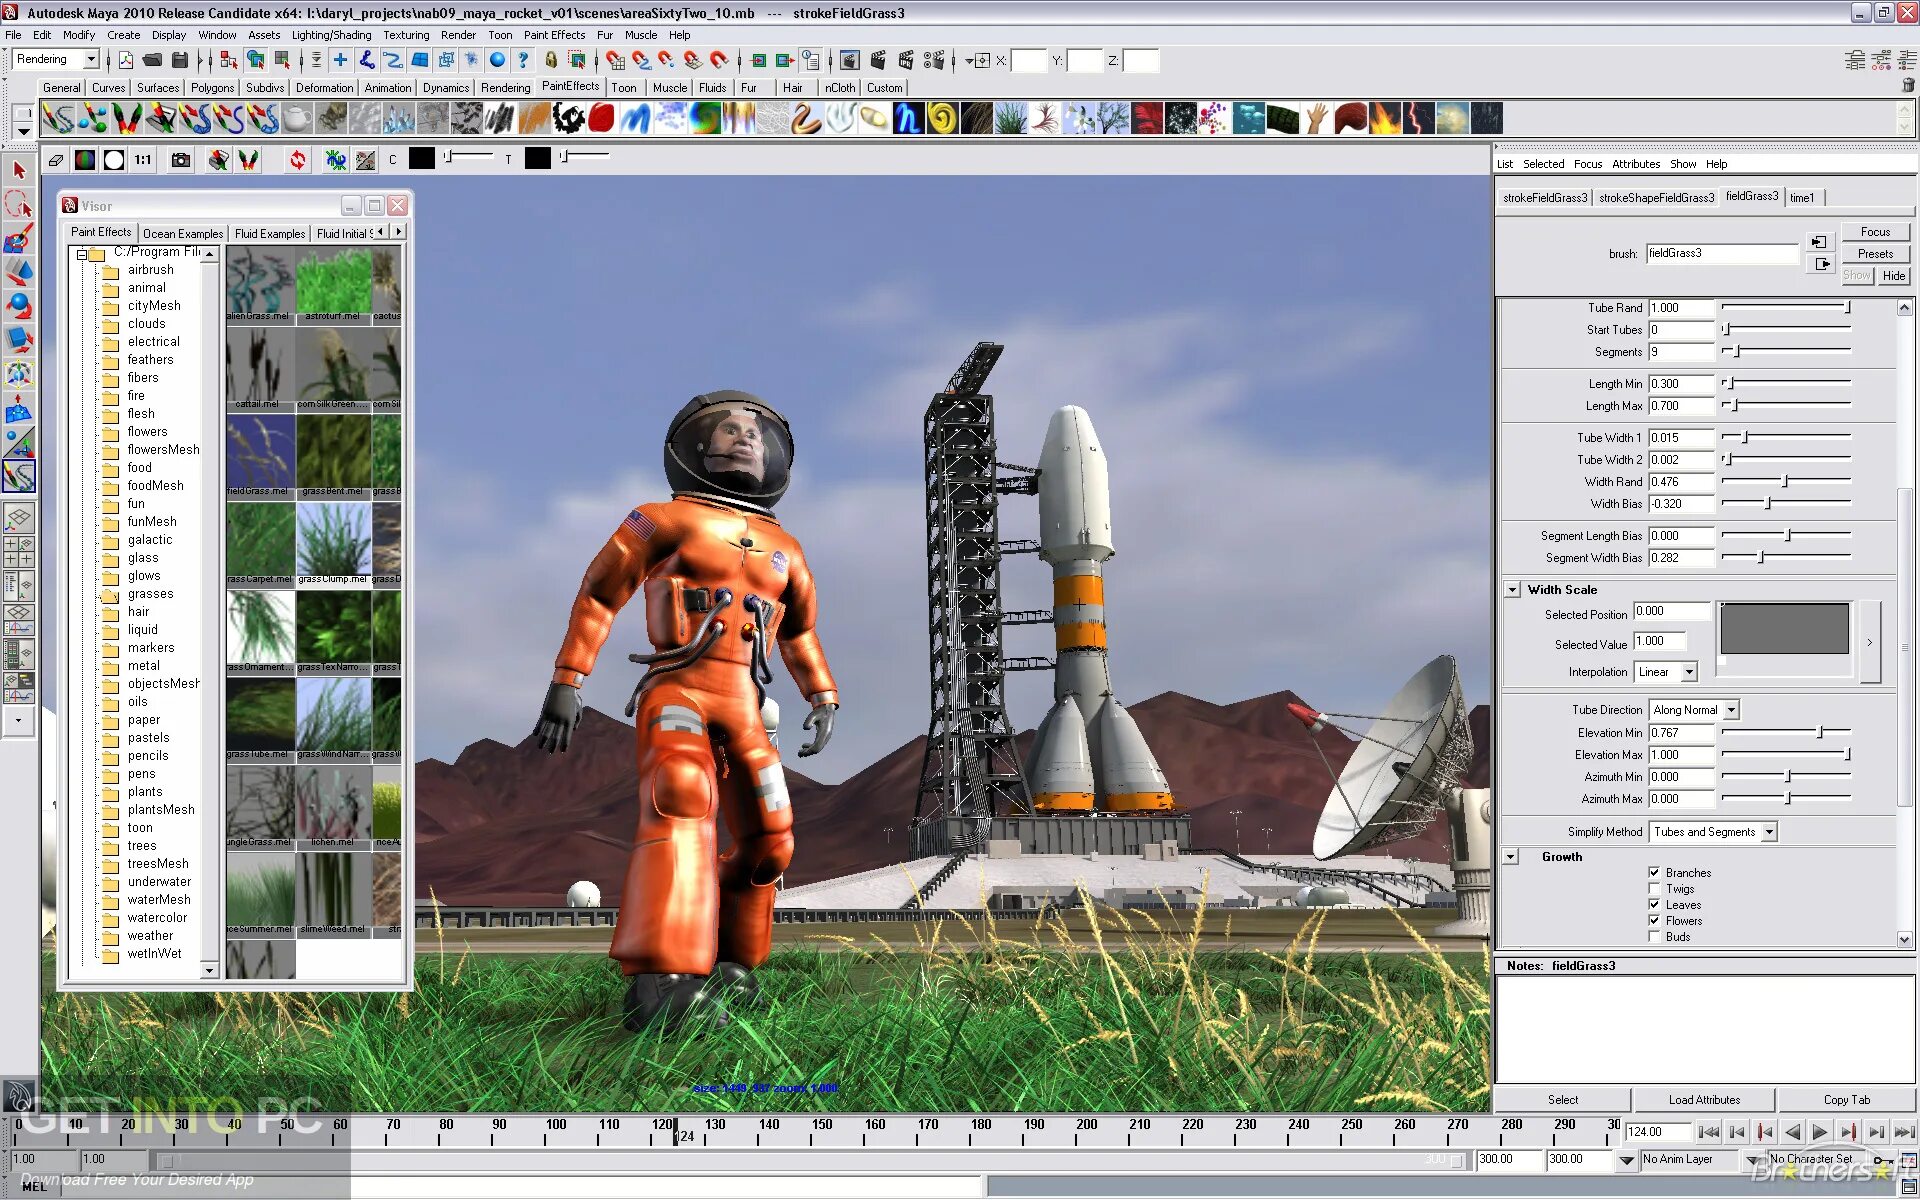Click the 1:1 real size icon
This screenshot has width=1920, height=1200.
143,159
